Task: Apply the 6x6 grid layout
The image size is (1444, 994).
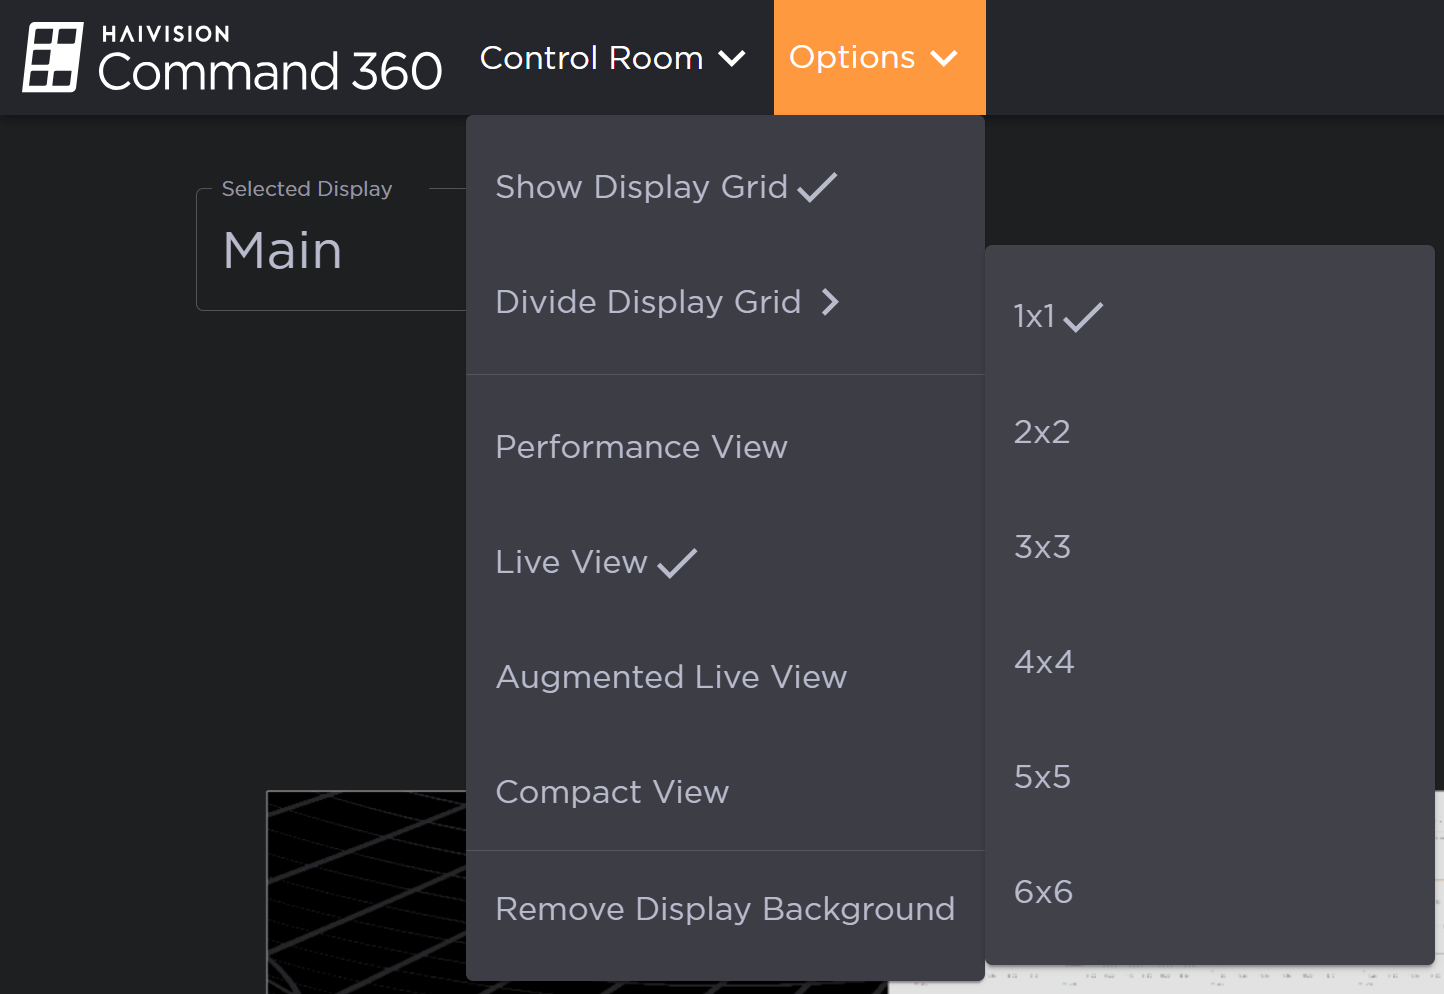Action: (1043, 892)
